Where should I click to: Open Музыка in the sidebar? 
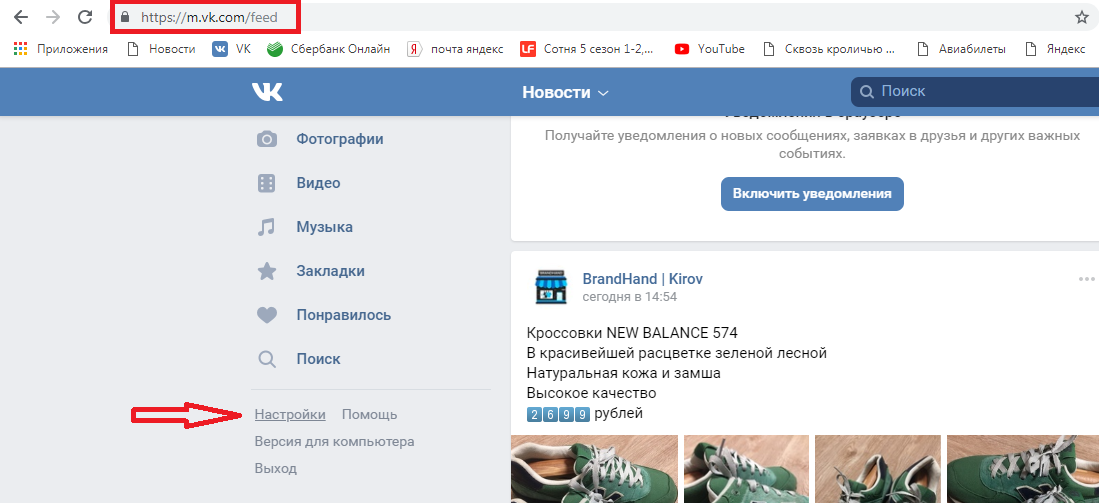click(325, 227)
